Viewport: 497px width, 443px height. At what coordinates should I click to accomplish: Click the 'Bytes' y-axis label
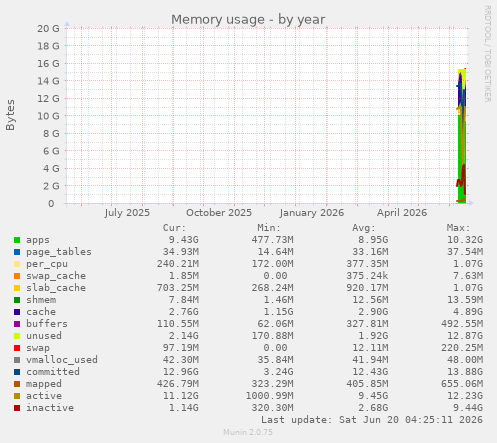click(10, 115)
